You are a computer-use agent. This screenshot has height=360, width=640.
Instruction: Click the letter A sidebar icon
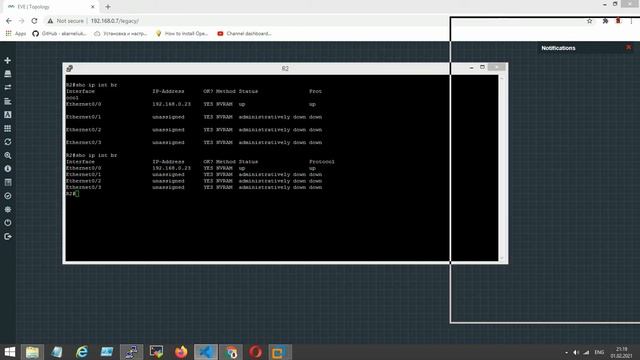pyautogui.click(x=8, y=115)
